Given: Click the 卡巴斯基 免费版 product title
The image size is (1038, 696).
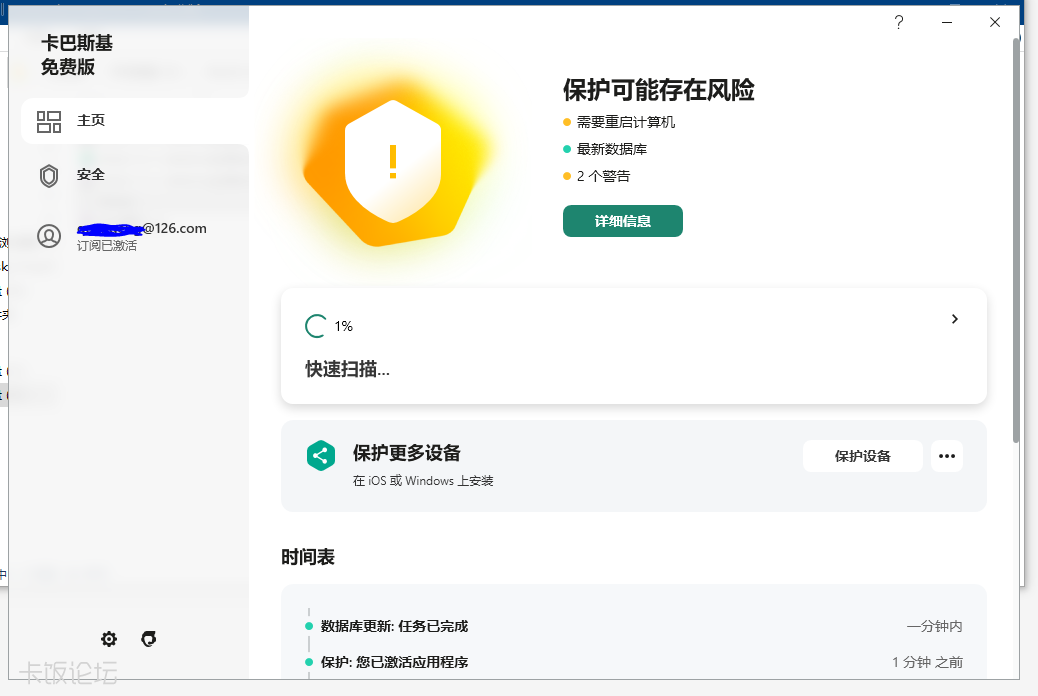Looking at the screenshot, I should tap(77, 55).
